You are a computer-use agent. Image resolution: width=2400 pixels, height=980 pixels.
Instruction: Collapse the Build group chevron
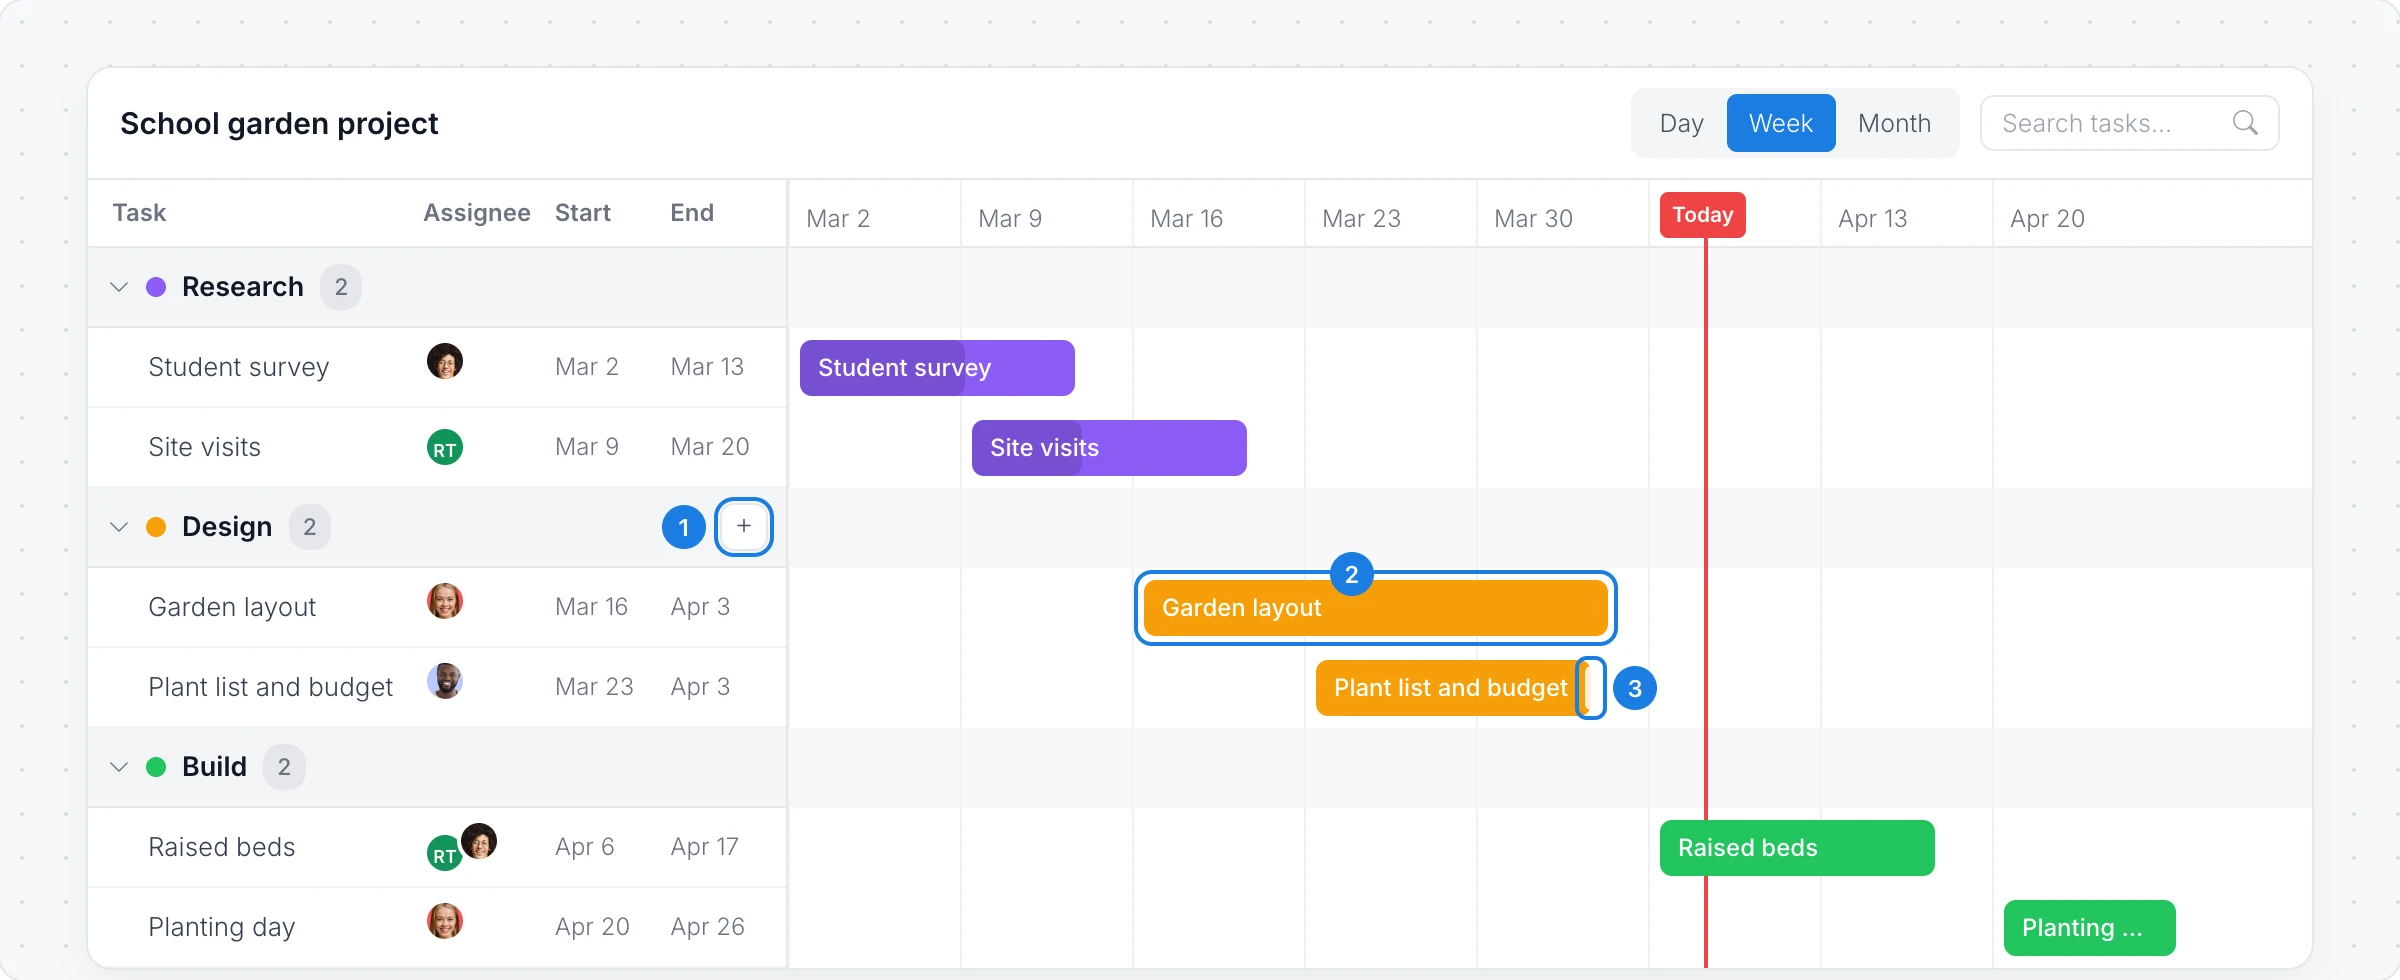119,767
